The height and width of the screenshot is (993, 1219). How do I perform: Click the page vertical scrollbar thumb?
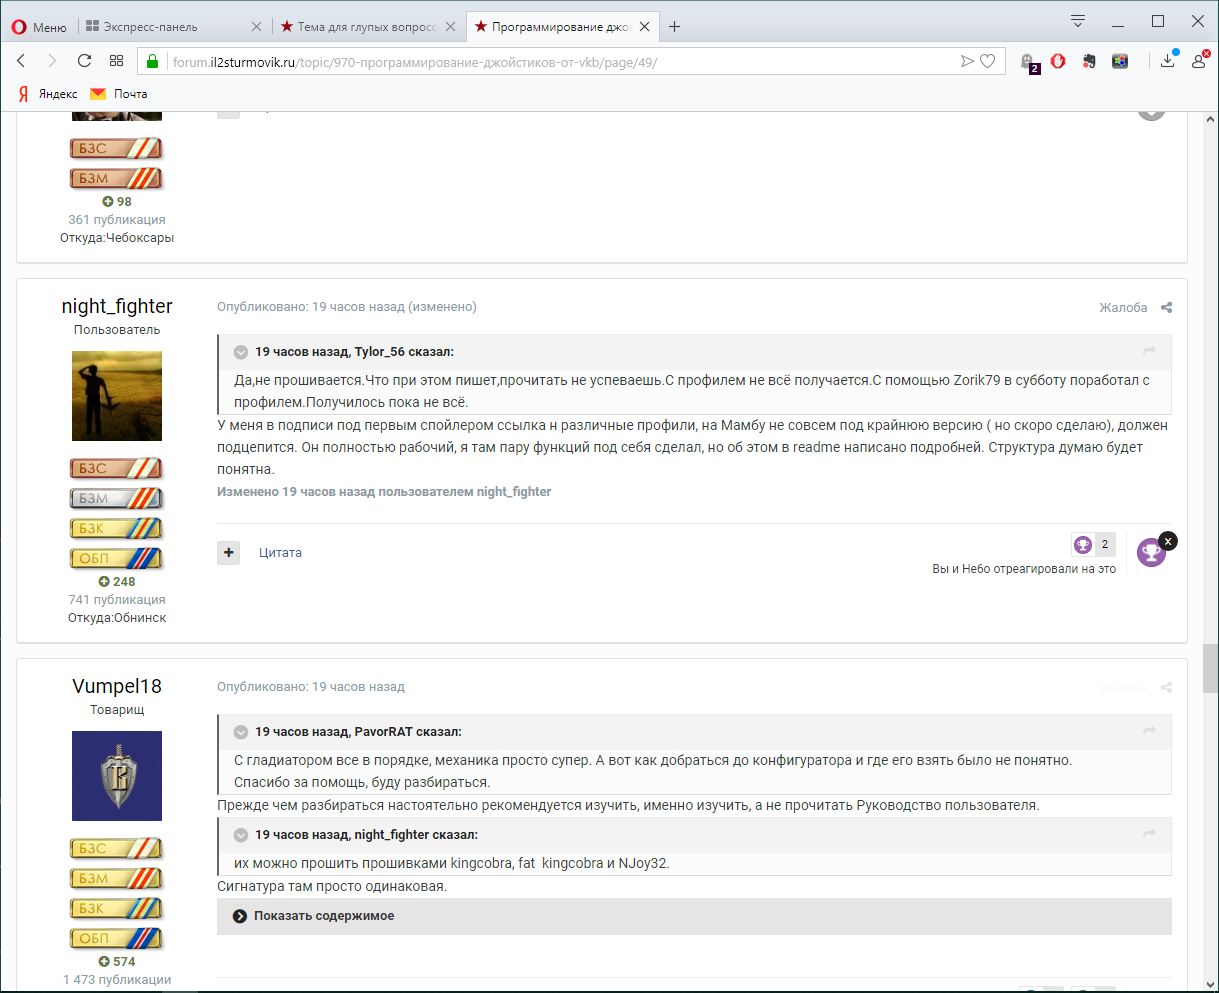1211,669
